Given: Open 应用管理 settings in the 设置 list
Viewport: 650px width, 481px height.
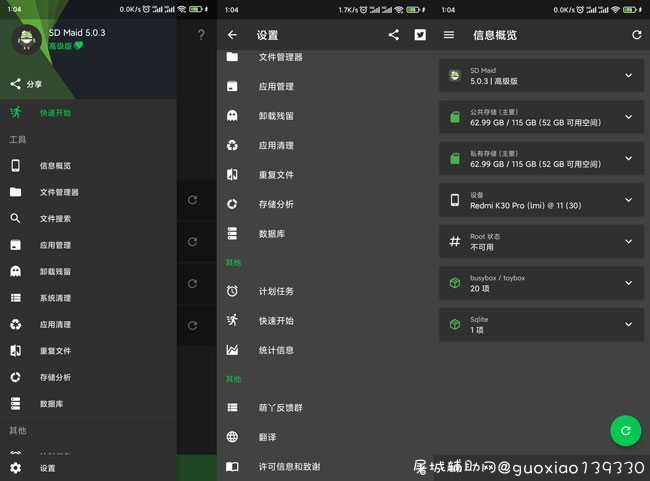Looking at the screenshot, I should 325,86.
